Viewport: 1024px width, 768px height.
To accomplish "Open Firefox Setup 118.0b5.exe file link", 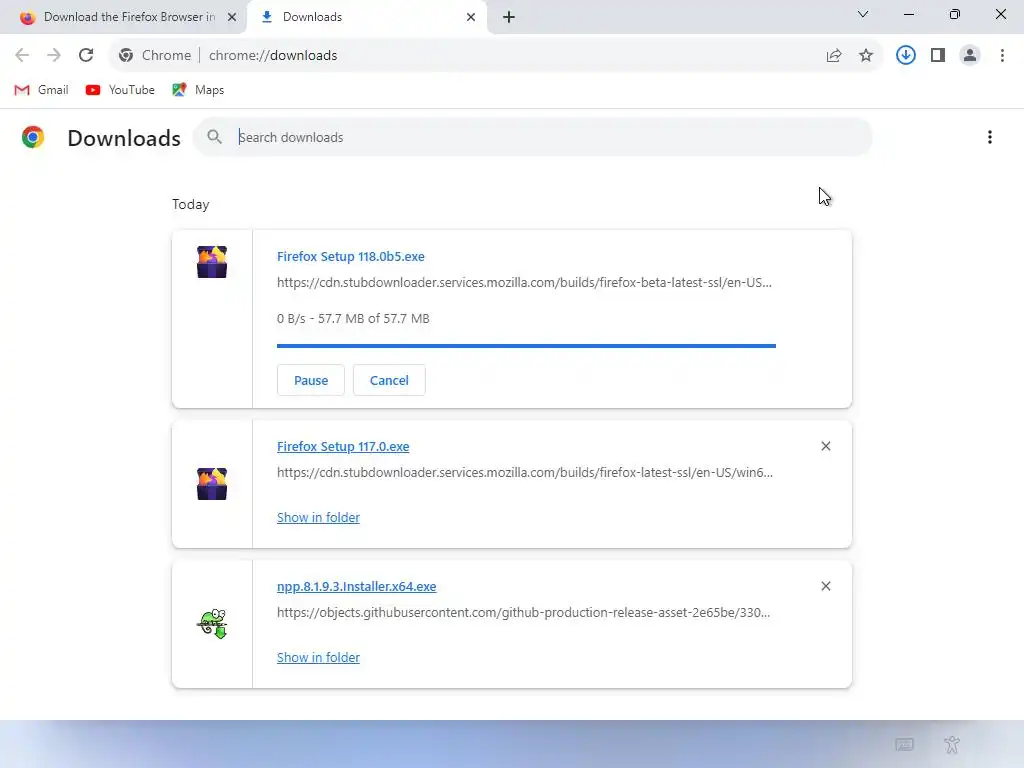I will tap(351, 257).
